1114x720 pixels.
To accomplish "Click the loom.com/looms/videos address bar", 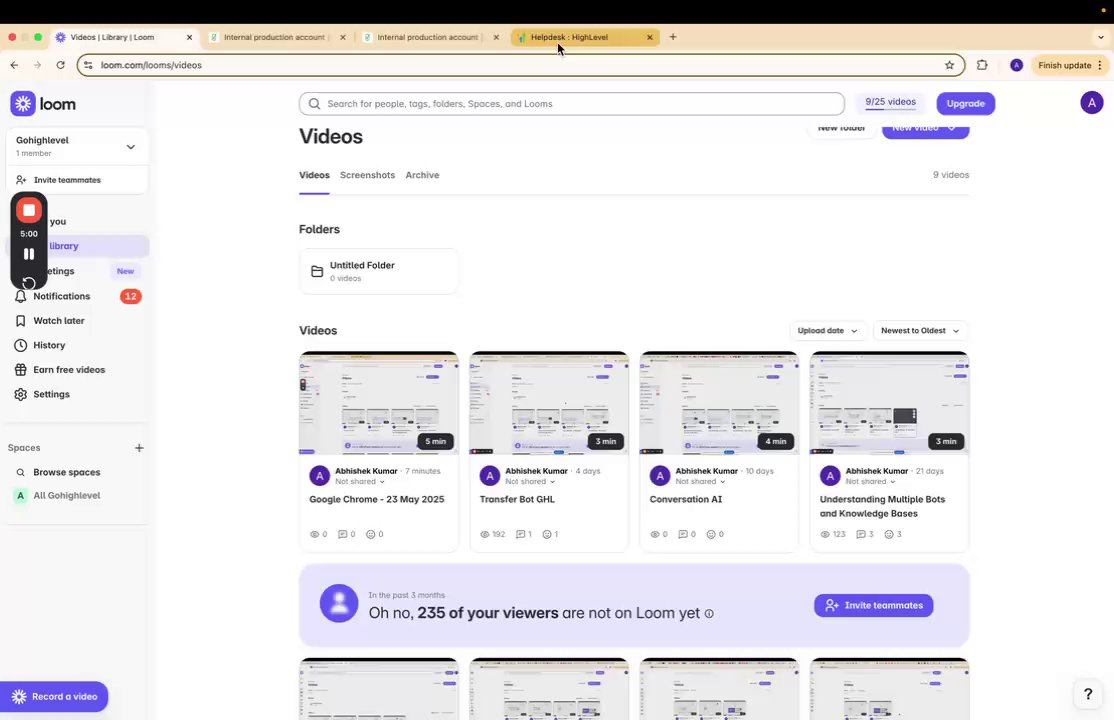I will tap(519, 65).
